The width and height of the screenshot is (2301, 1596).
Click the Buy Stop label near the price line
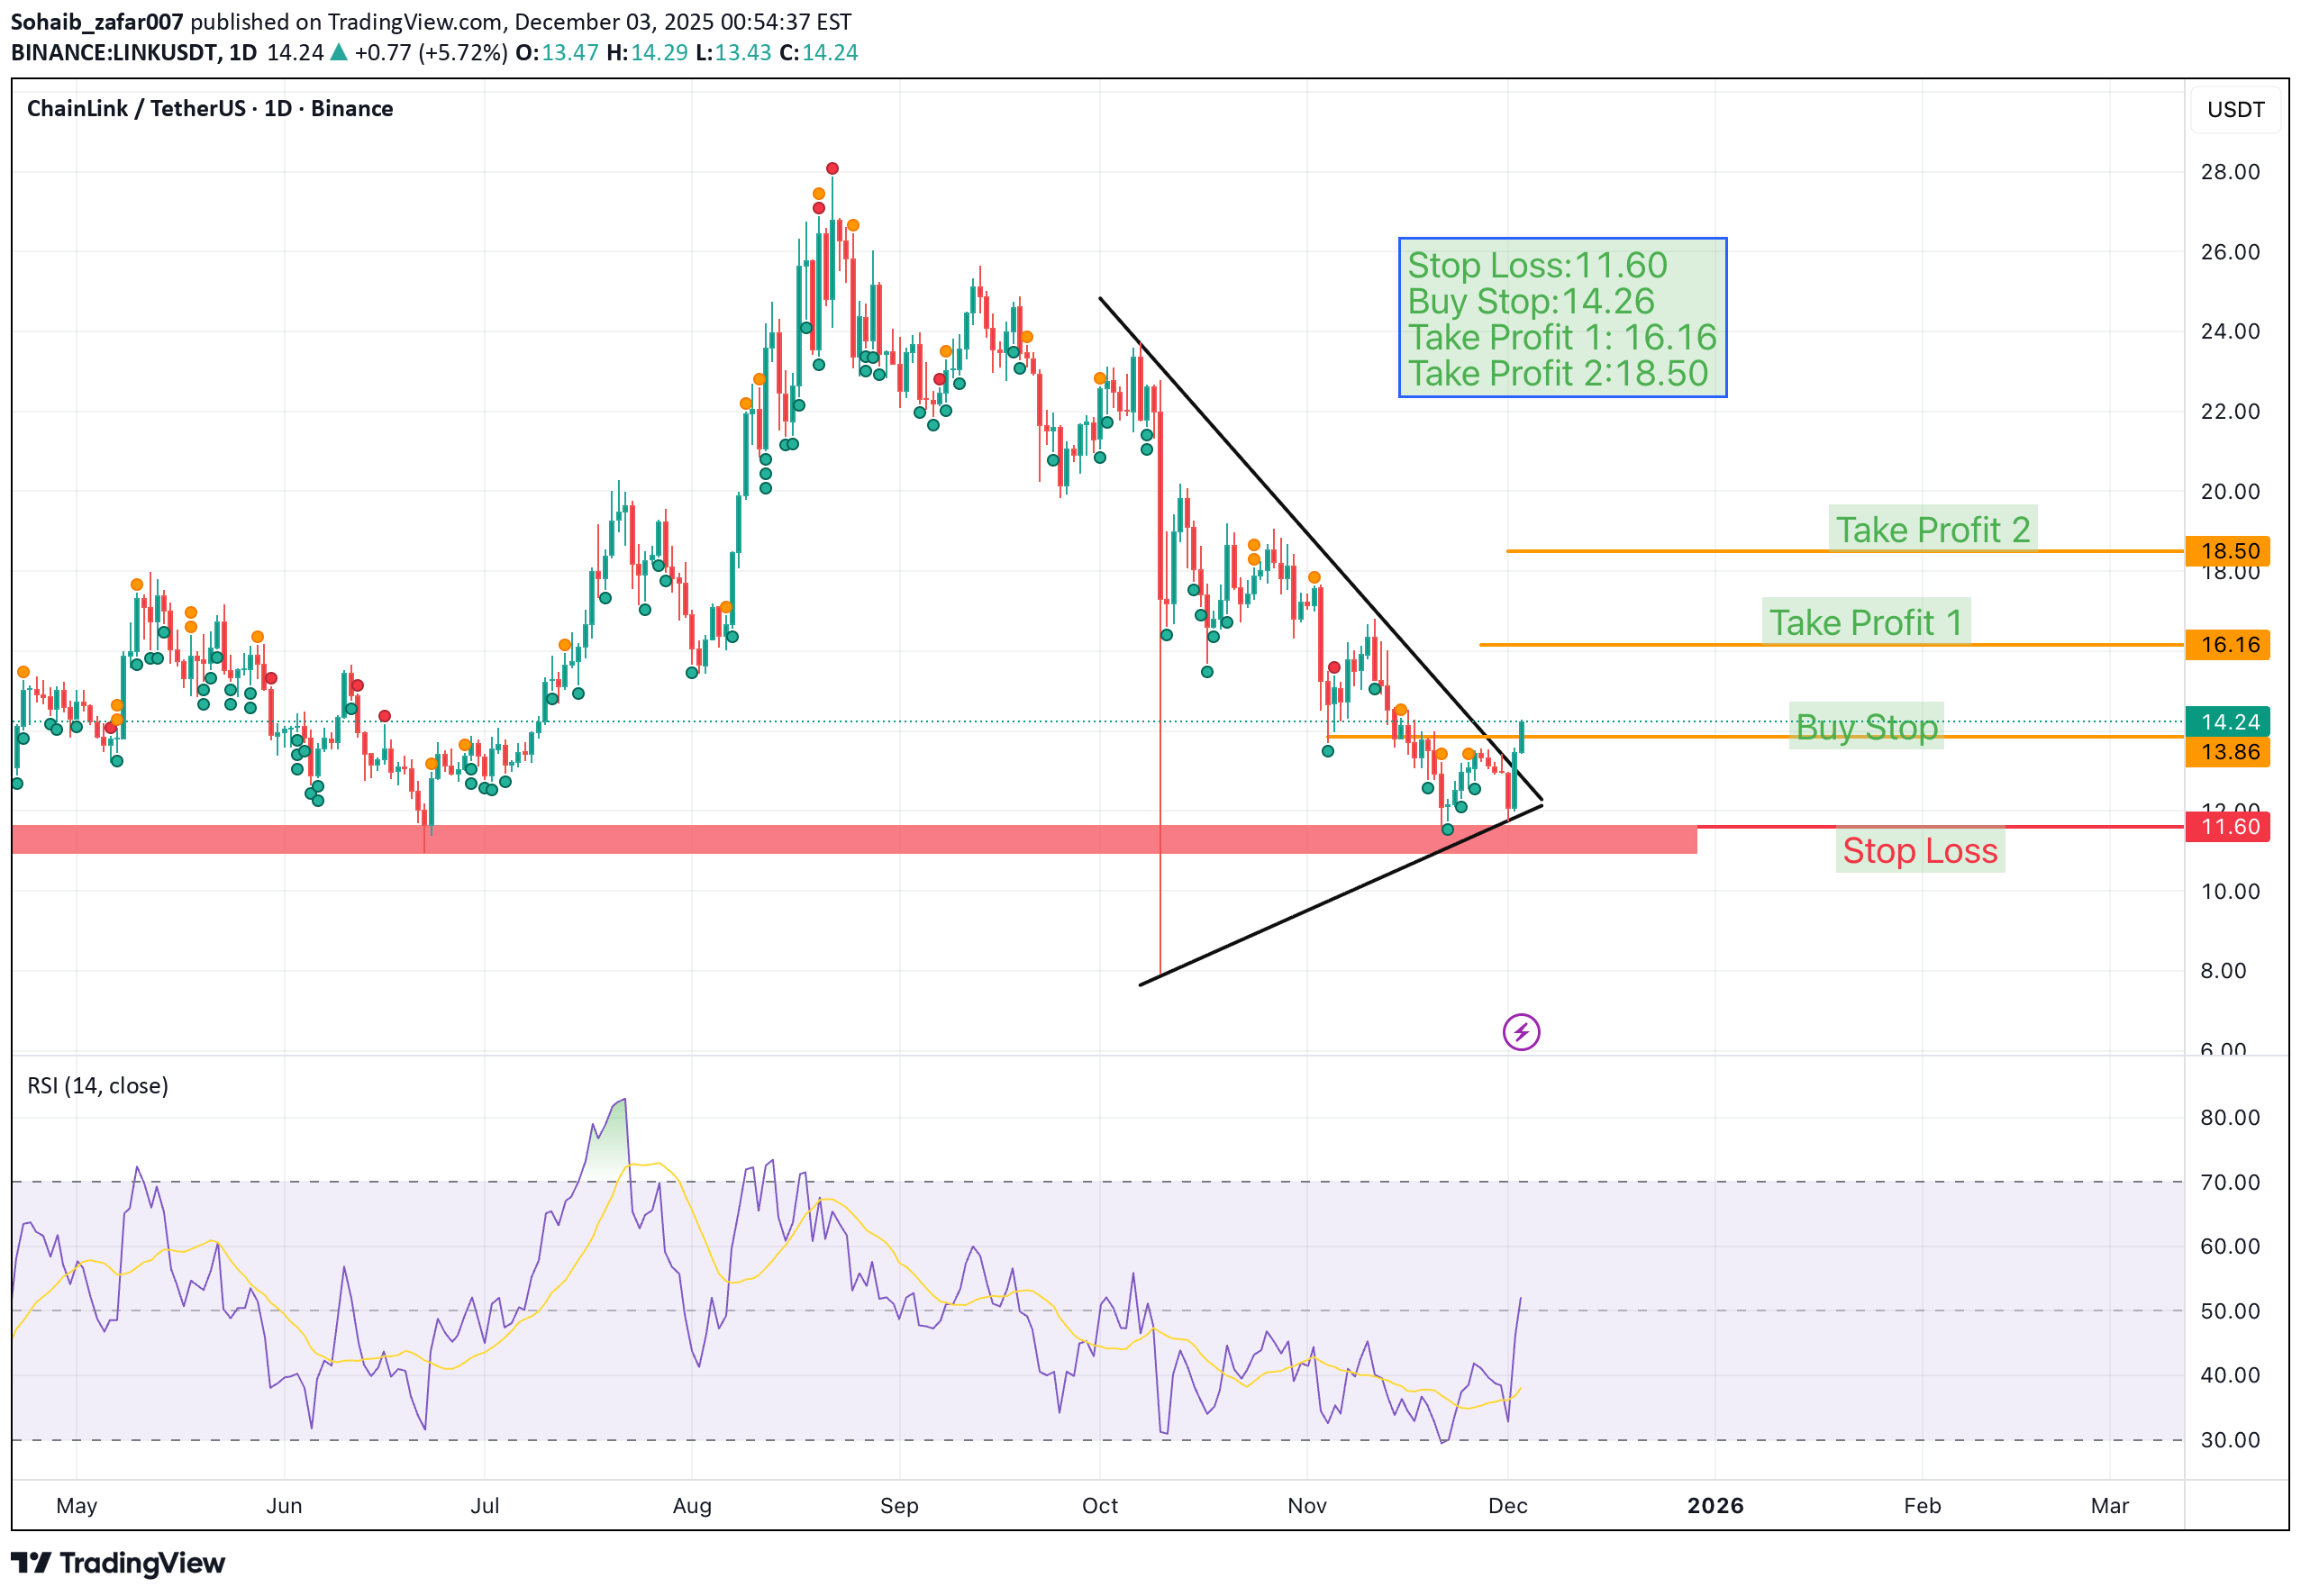[1869, 727]
